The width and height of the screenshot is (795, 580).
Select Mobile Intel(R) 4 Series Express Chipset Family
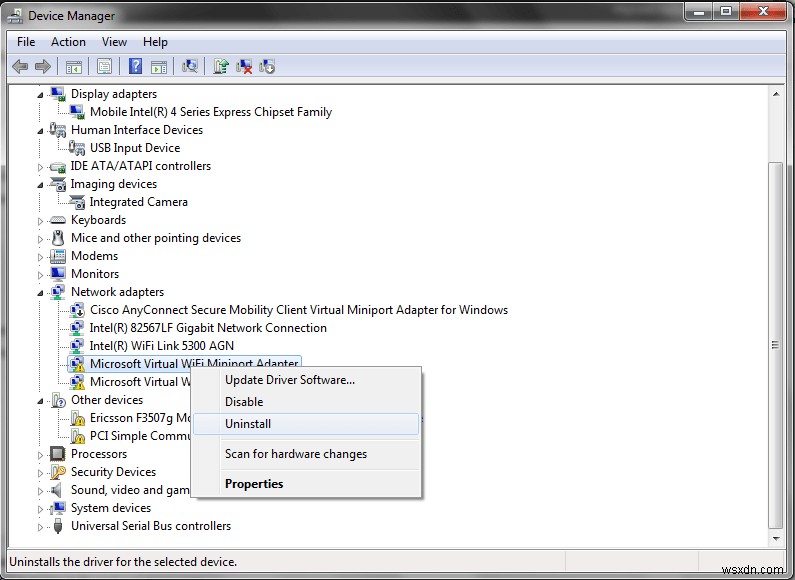[211, 112]
